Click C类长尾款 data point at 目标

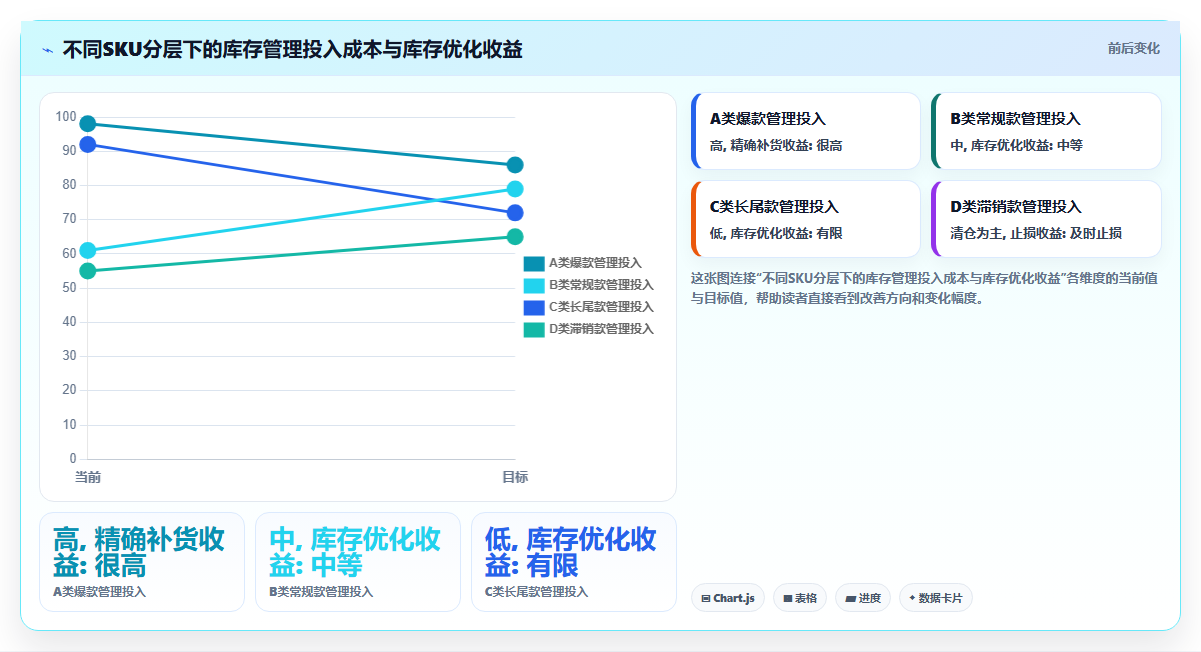point(515,213)
